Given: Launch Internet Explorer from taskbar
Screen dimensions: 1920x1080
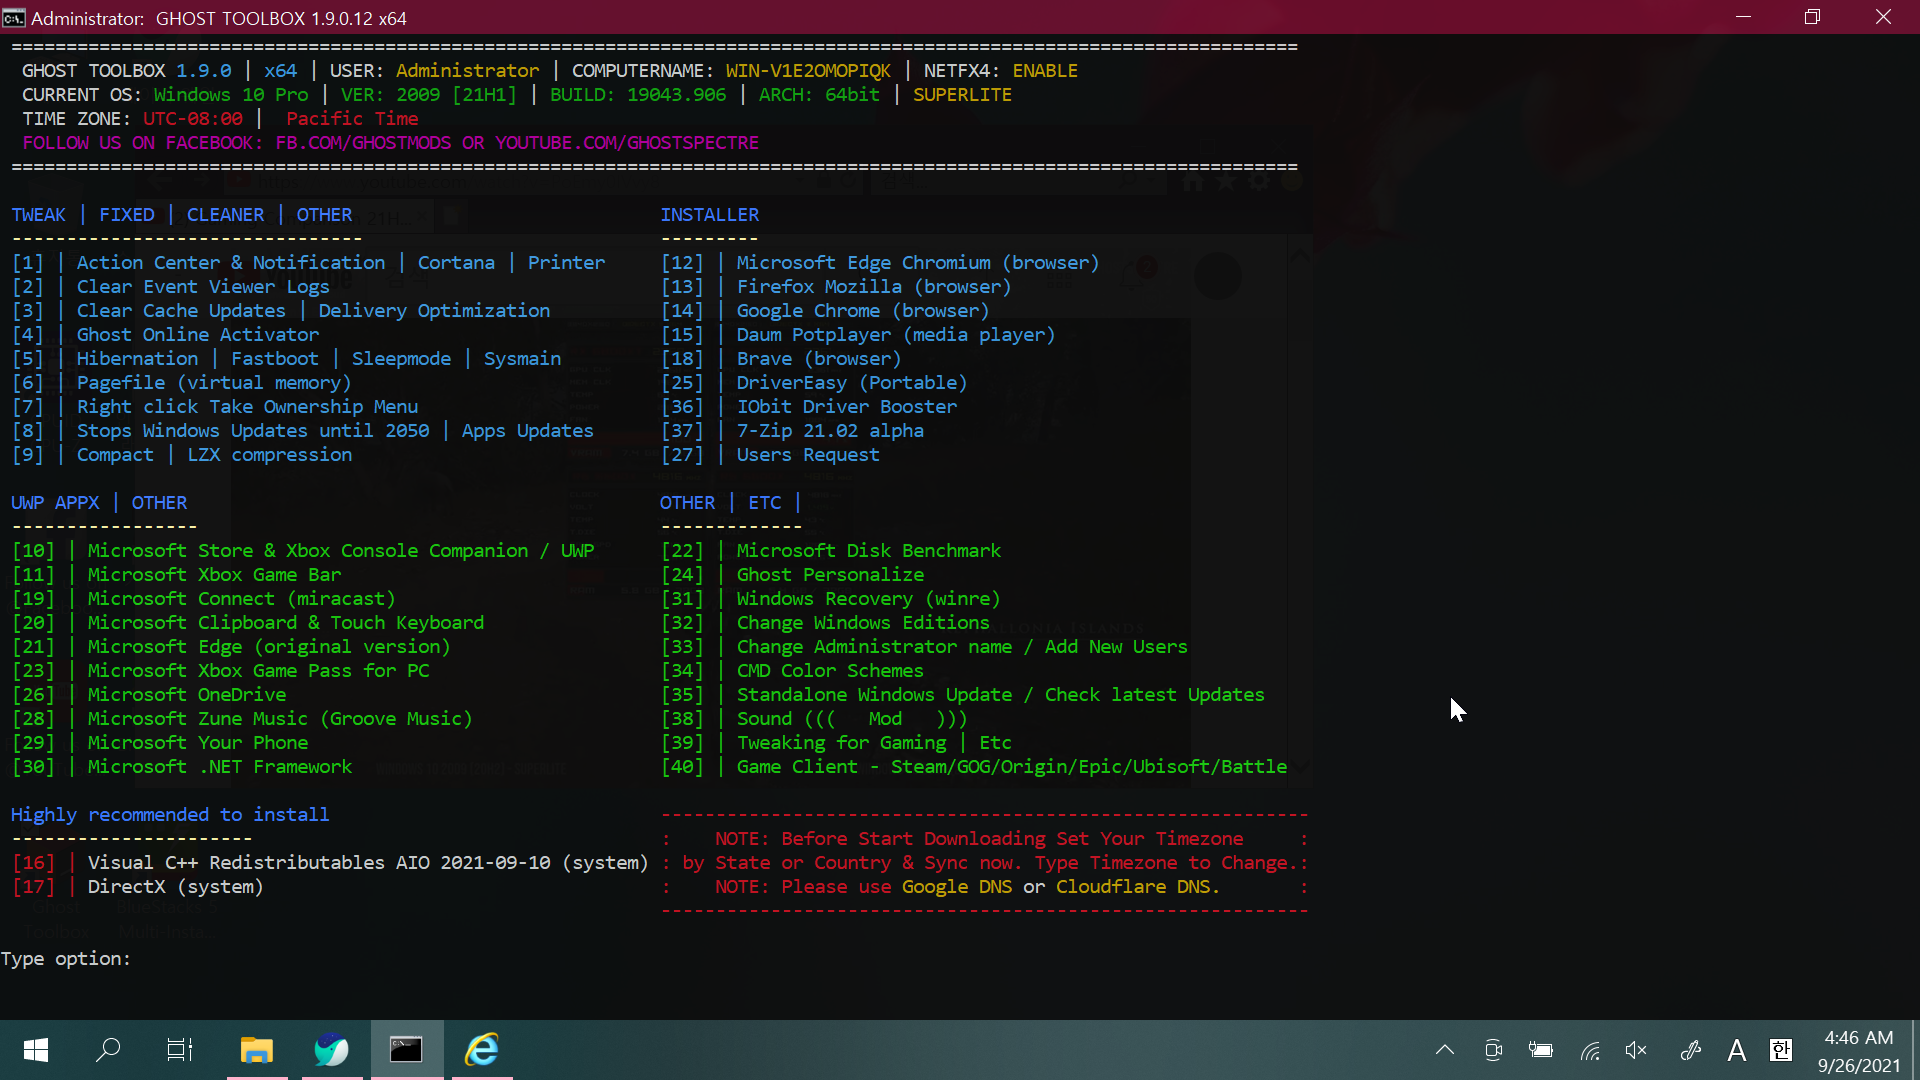Looking at the screenshot, I should [x=482, y=1050].
